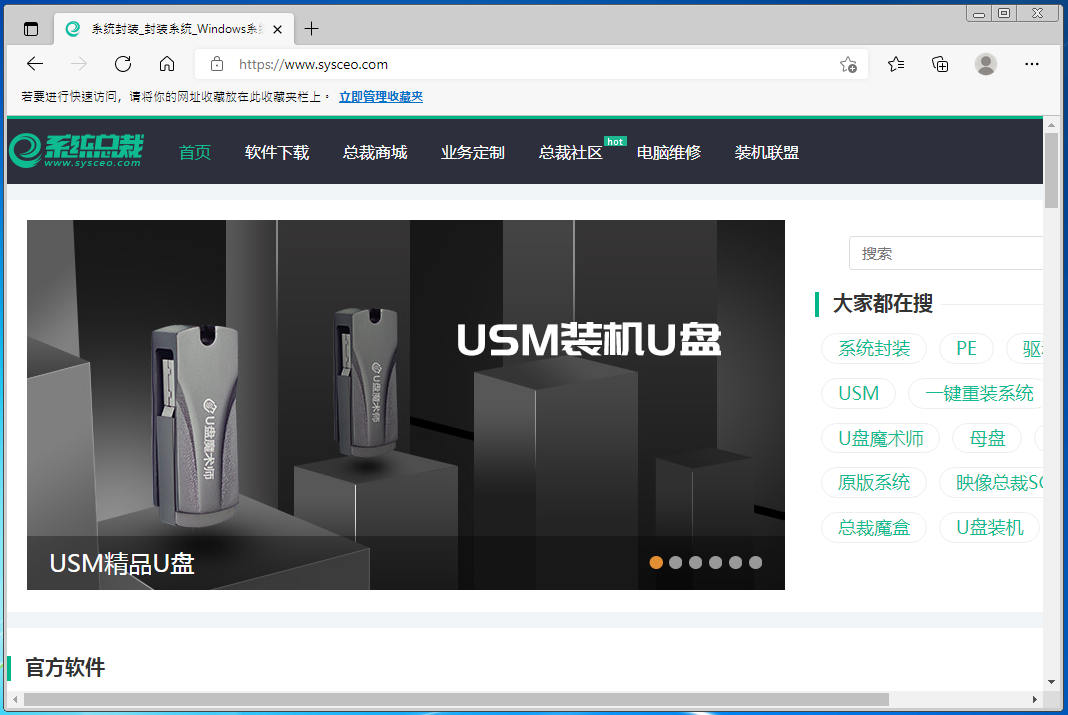Open 立即管理收藏夹 link

(381, 97)
